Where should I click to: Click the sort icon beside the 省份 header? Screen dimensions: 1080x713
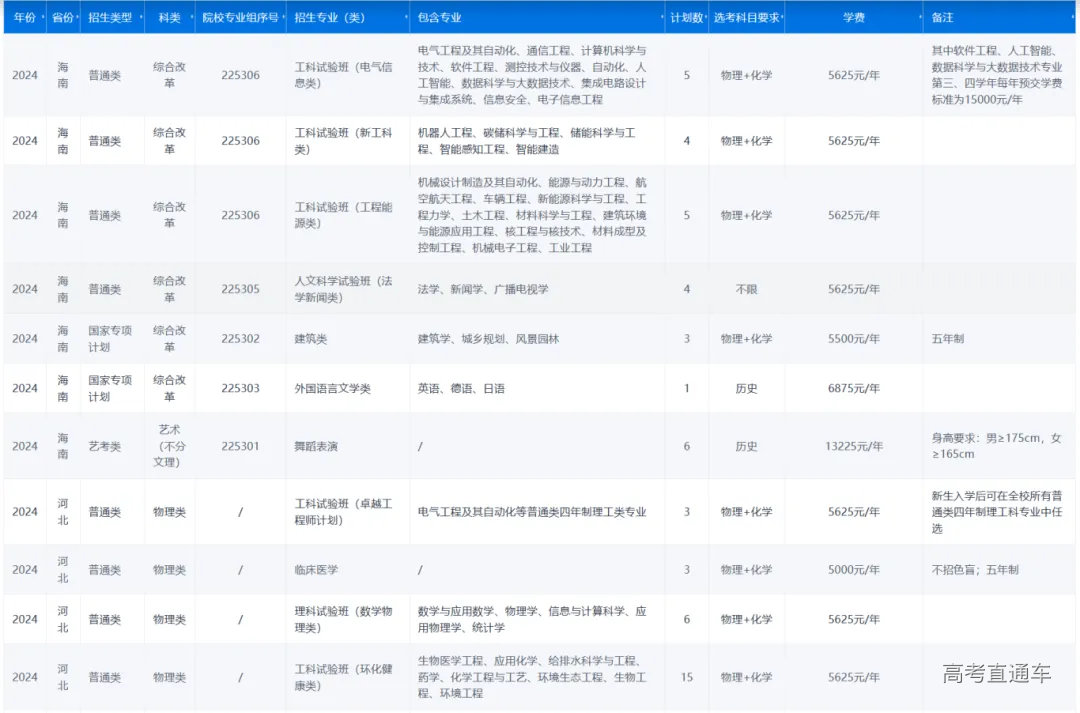tap(76, 17)
